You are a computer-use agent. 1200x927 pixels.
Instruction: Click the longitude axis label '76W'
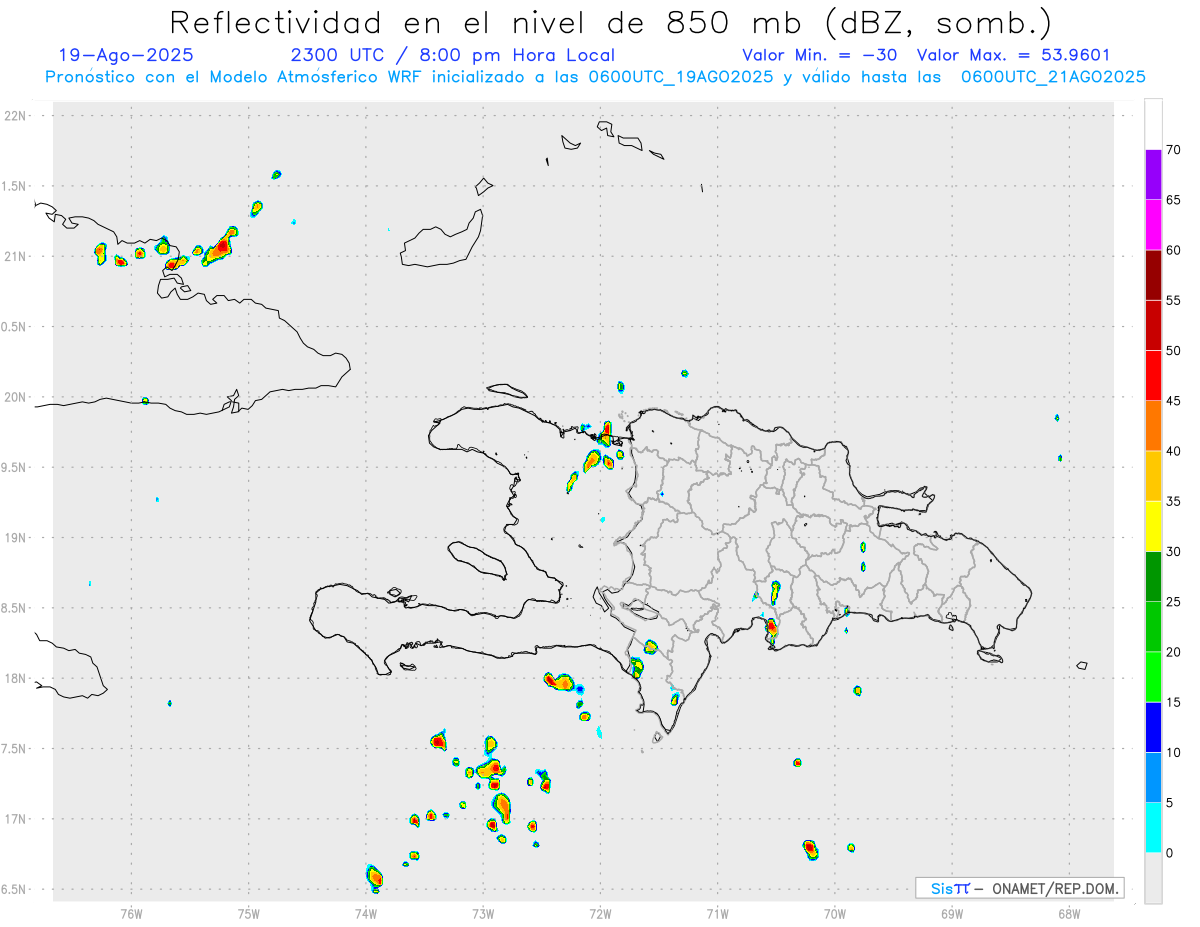[x=131, y=913]
